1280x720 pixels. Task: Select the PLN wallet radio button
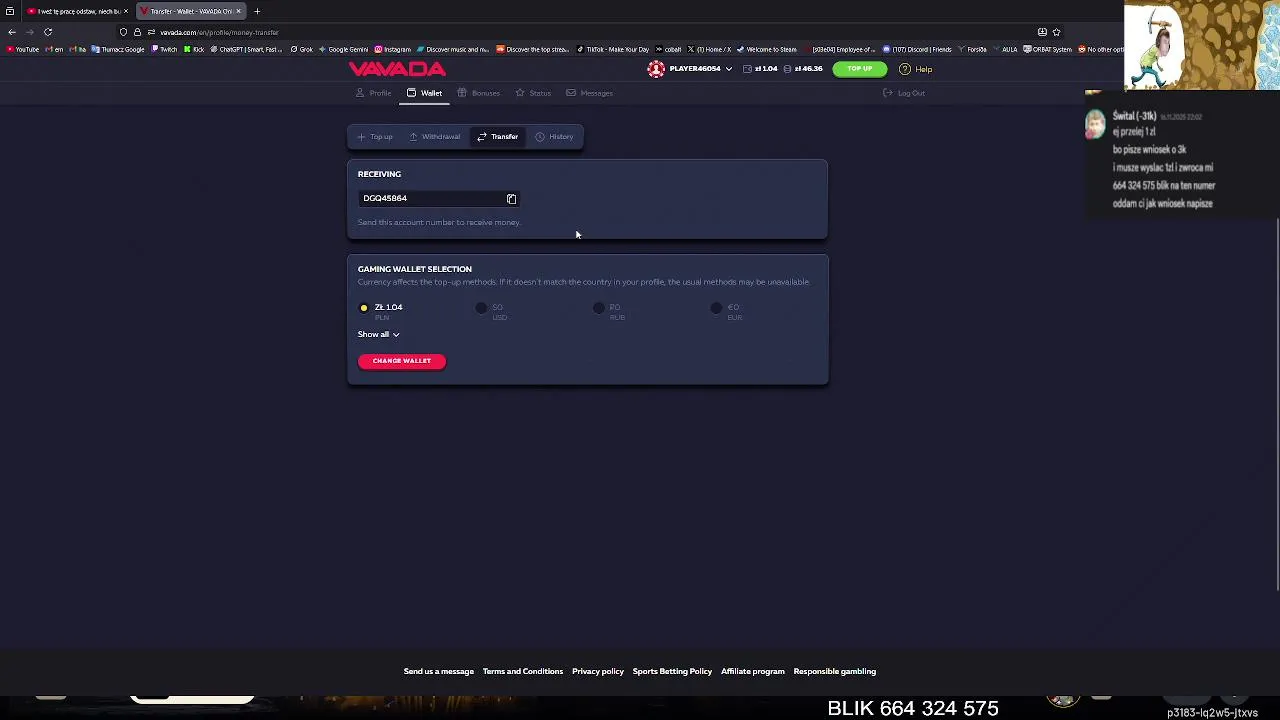[x=364, y=308]
